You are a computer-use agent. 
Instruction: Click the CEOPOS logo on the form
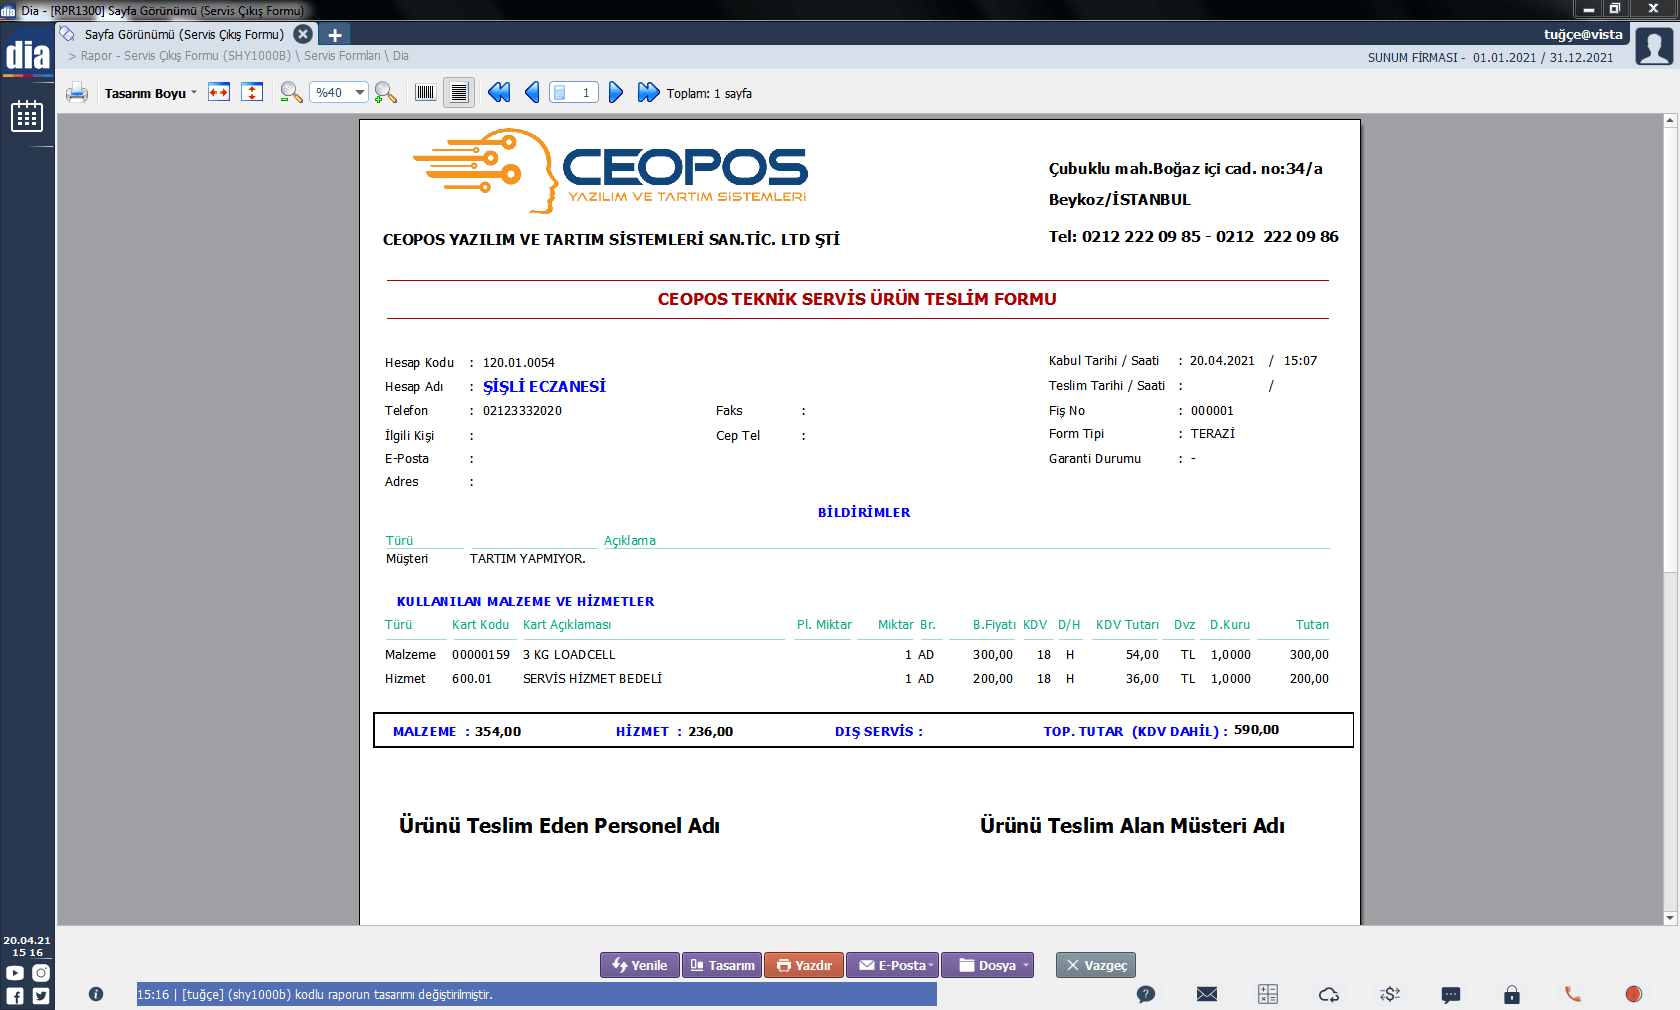click(x=610, y=171)
